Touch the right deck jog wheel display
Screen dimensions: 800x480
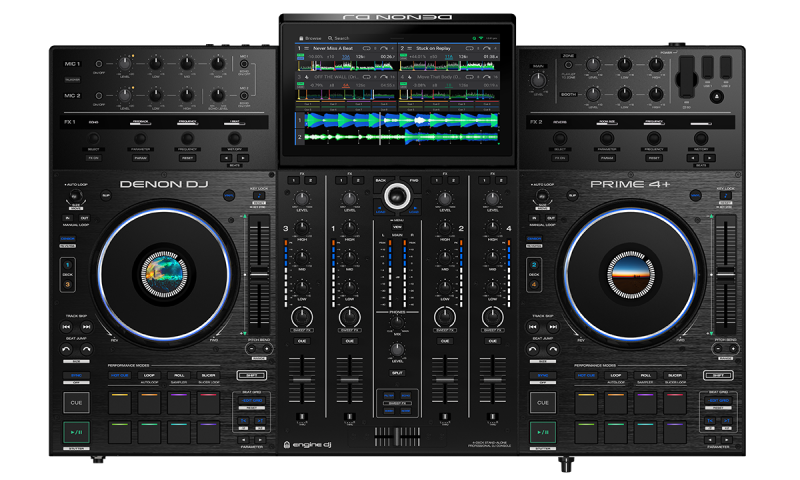click(x=630, y=274)
